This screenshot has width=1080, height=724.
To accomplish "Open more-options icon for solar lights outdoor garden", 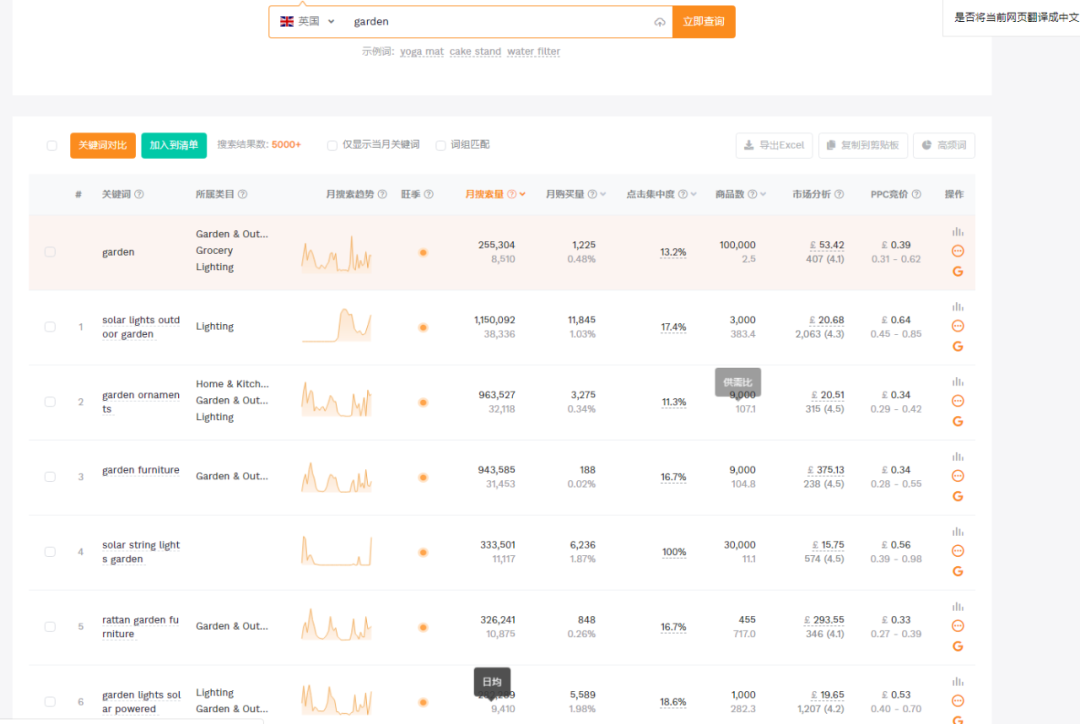I will (957, 326).
